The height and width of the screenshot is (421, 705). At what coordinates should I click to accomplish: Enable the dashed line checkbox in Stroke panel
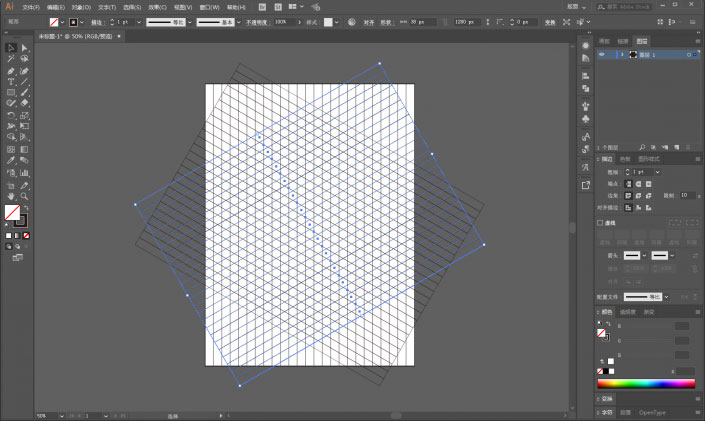pos(600,223)
